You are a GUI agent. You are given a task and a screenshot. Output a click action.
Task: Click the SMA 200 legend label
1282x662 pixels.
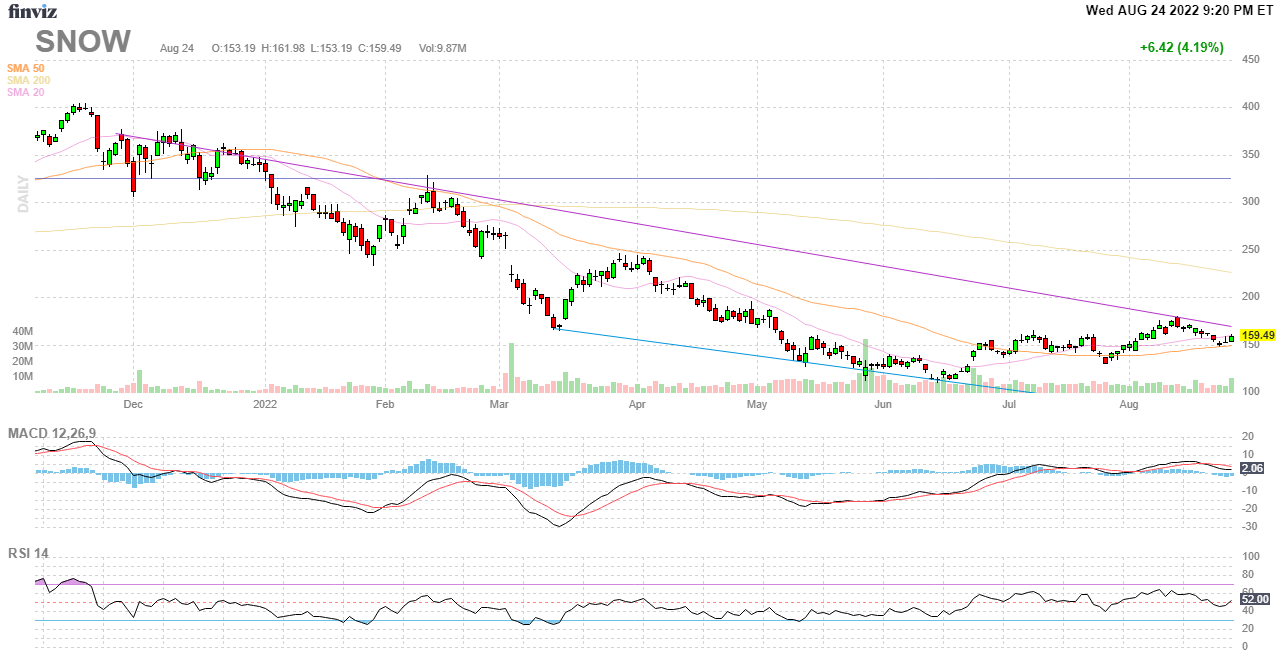point(28,80)
